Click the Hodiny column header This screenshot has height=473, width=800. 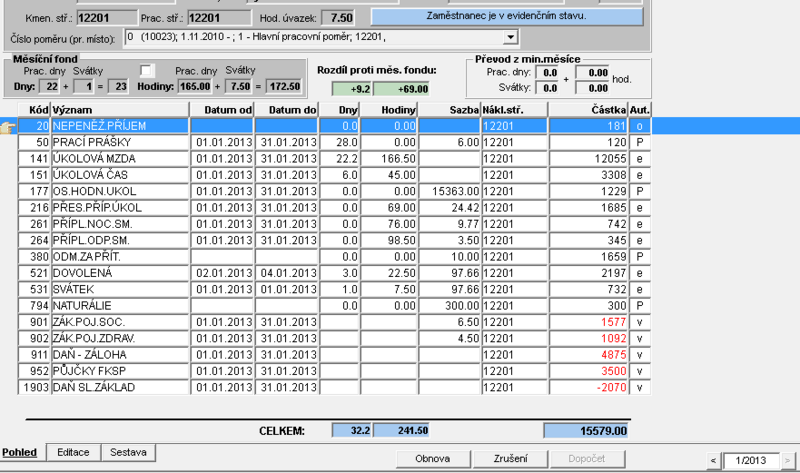pyautogui.click(x=389, y=110)
